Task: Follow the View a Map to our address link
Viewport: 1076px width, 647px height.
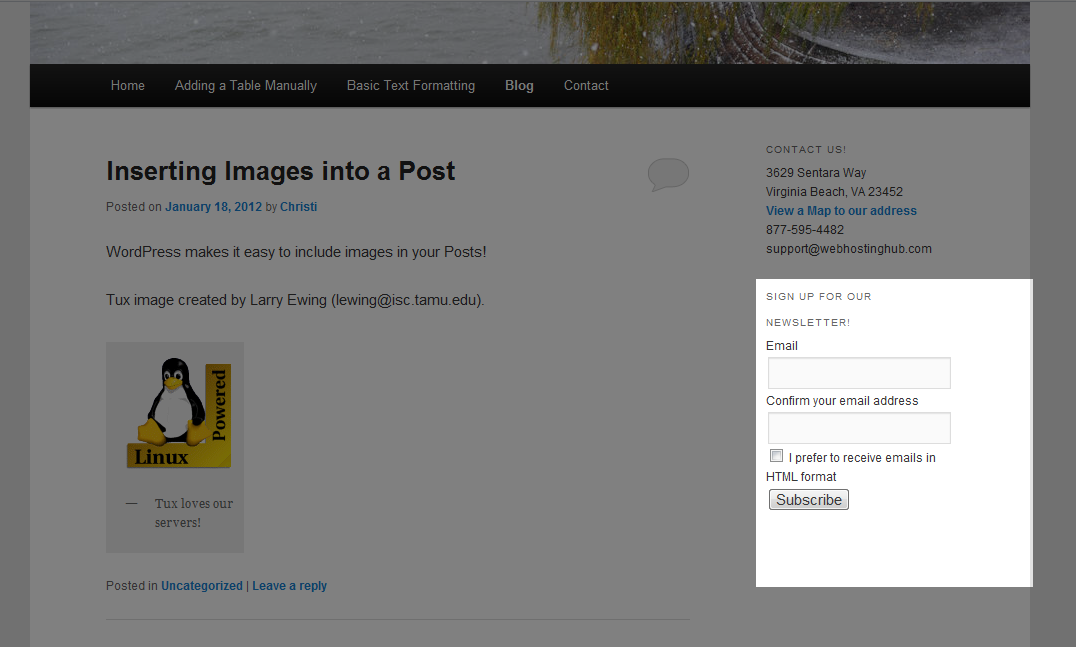Action: [x=841, y=211]
